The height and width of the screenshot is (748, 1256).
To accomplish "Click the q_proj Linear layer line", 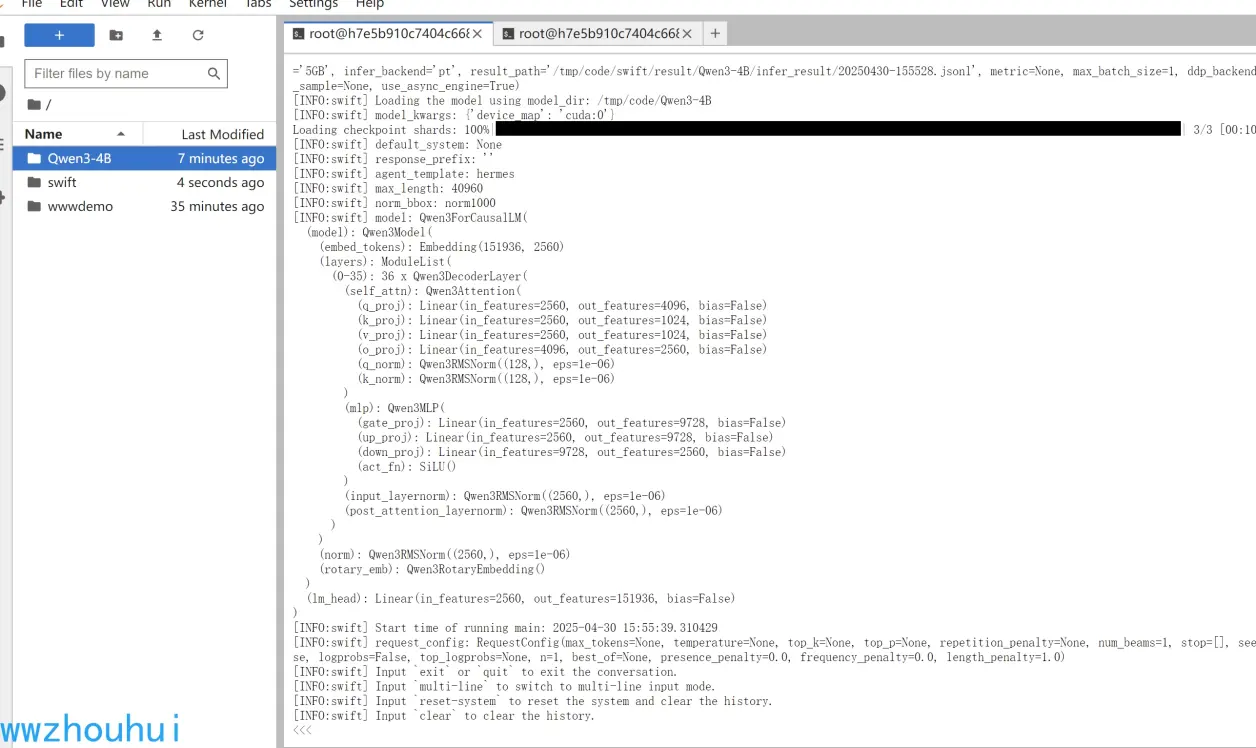I will click(x=562, y=305).
